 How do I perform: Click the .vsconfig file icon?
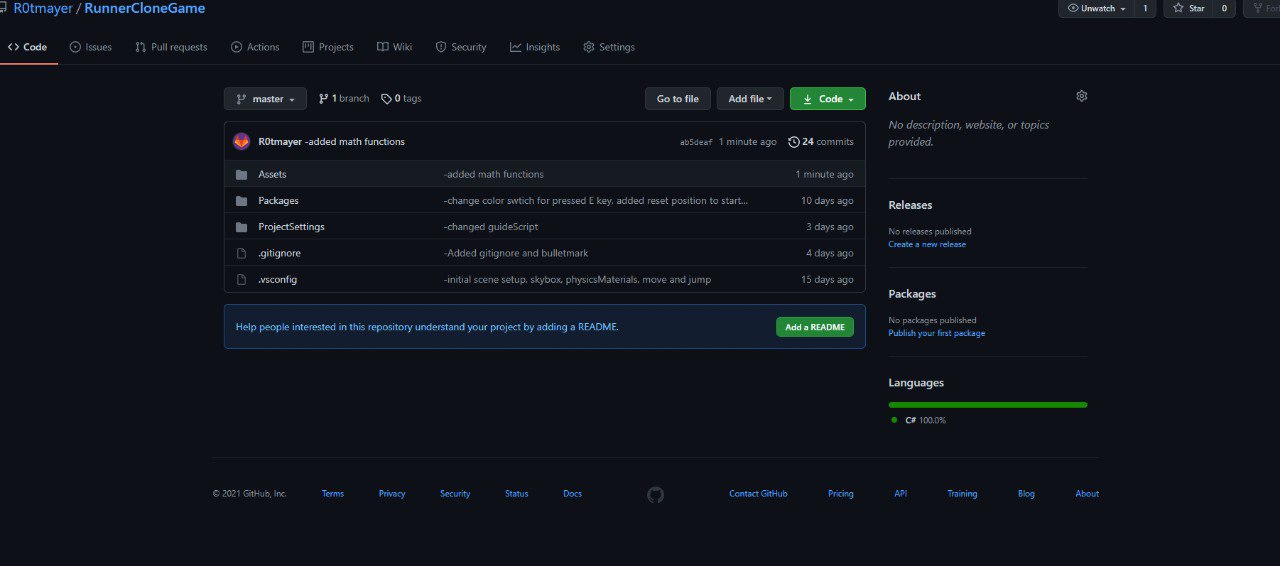pyautogui.click(x=241, y=280)
